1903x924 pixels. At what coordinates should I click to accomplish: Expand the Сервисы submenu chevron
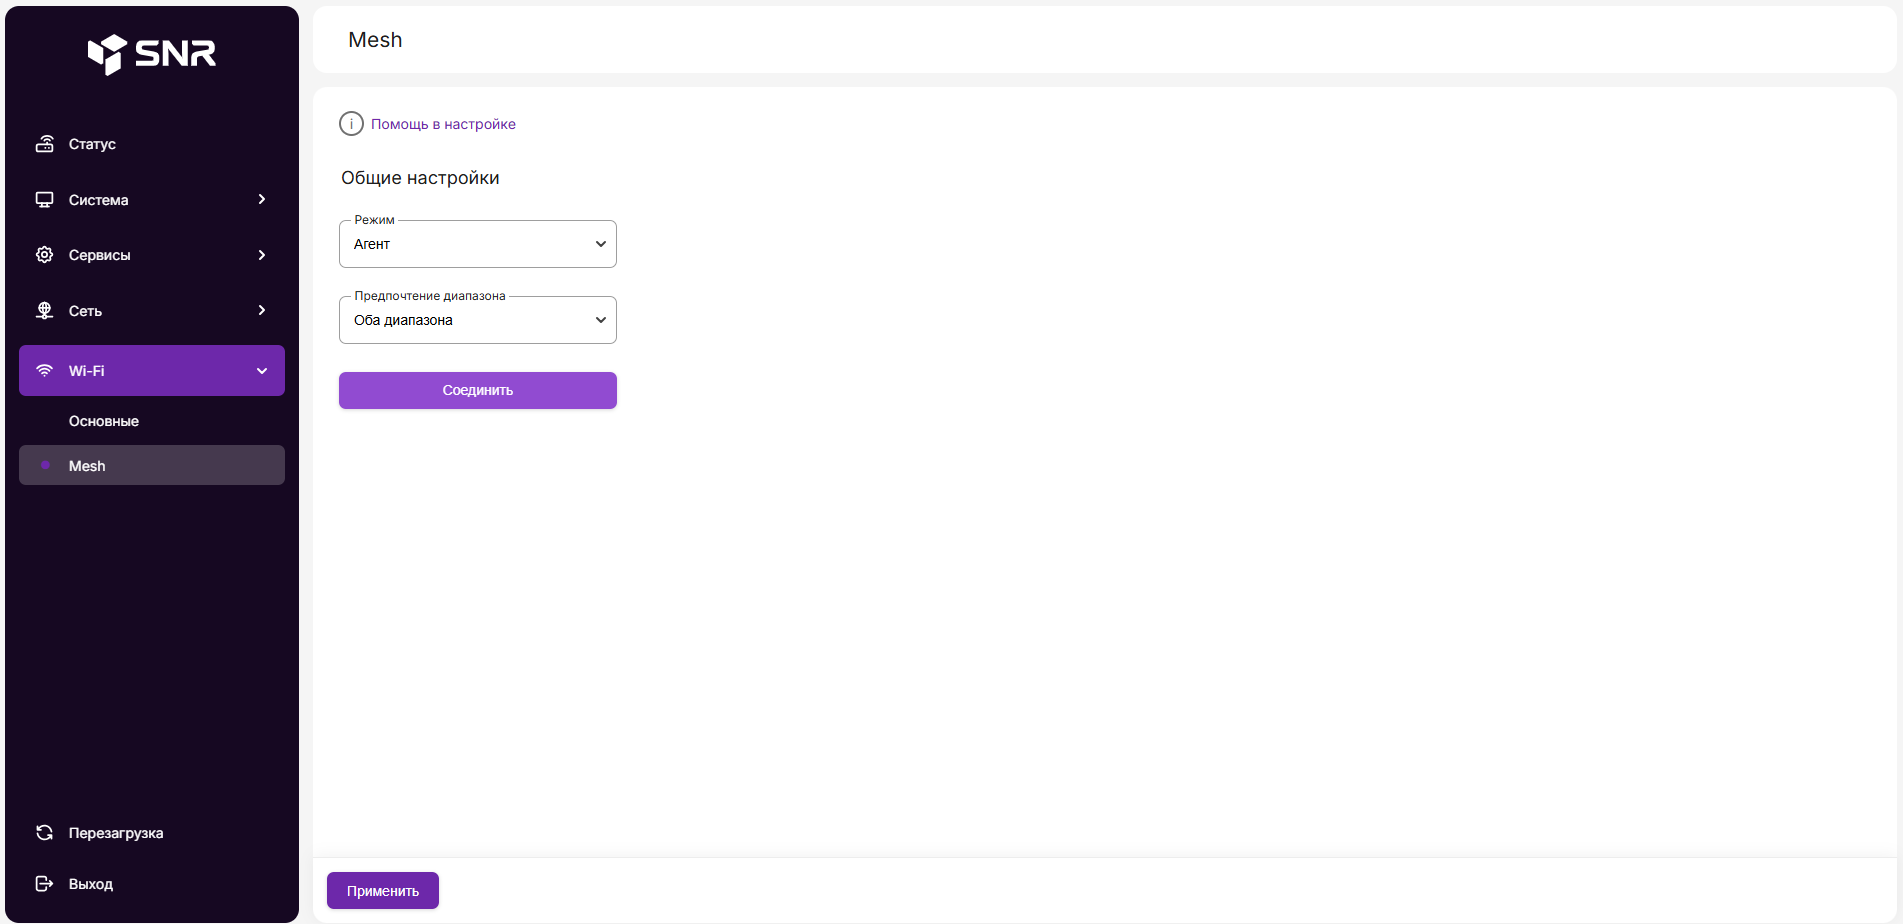[x=262, y=255]
